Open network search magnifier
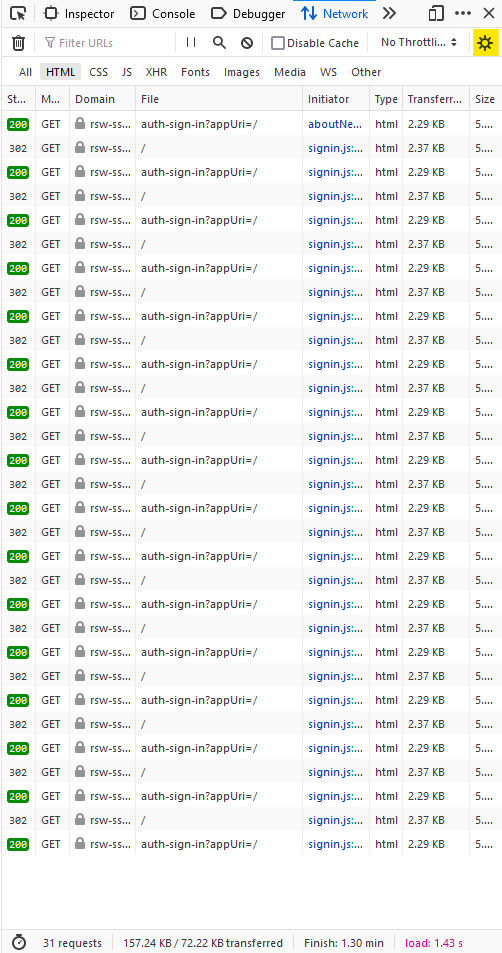The width and height of the screenshot is (502, 953). click(x=219, y=43)
